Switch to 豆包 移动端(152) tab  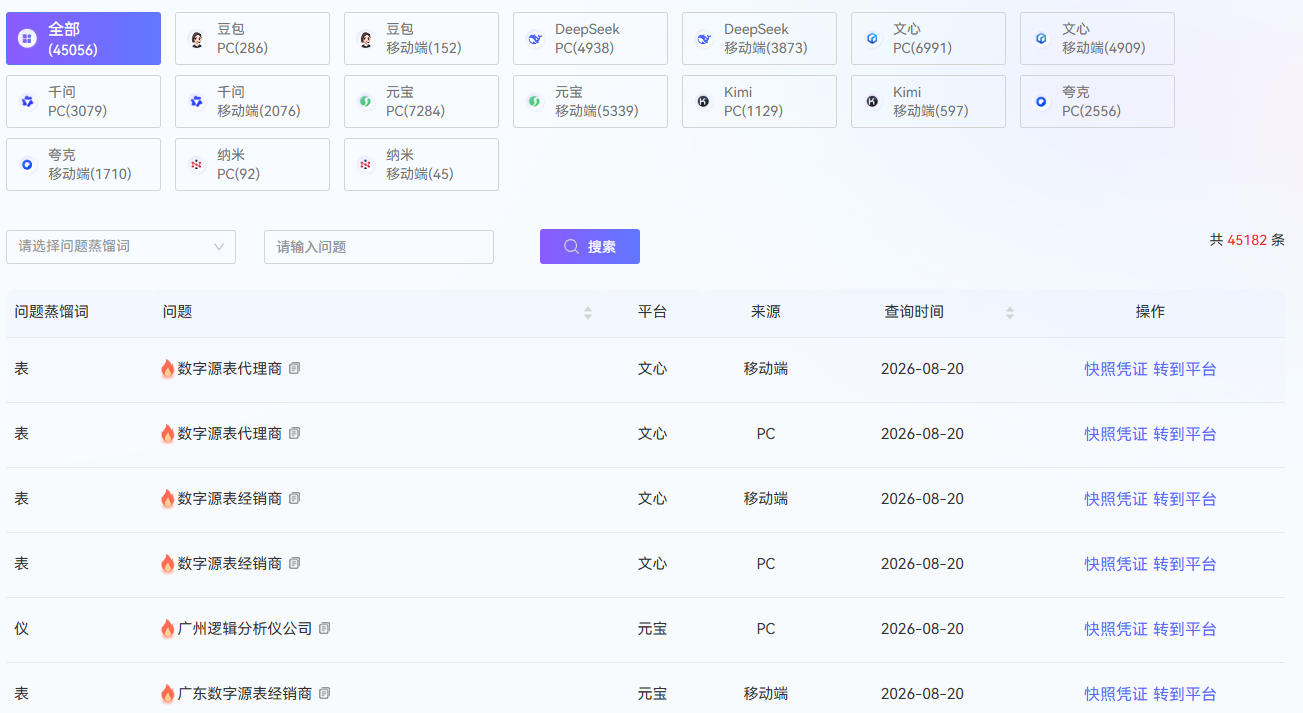(x=421, y=38)
